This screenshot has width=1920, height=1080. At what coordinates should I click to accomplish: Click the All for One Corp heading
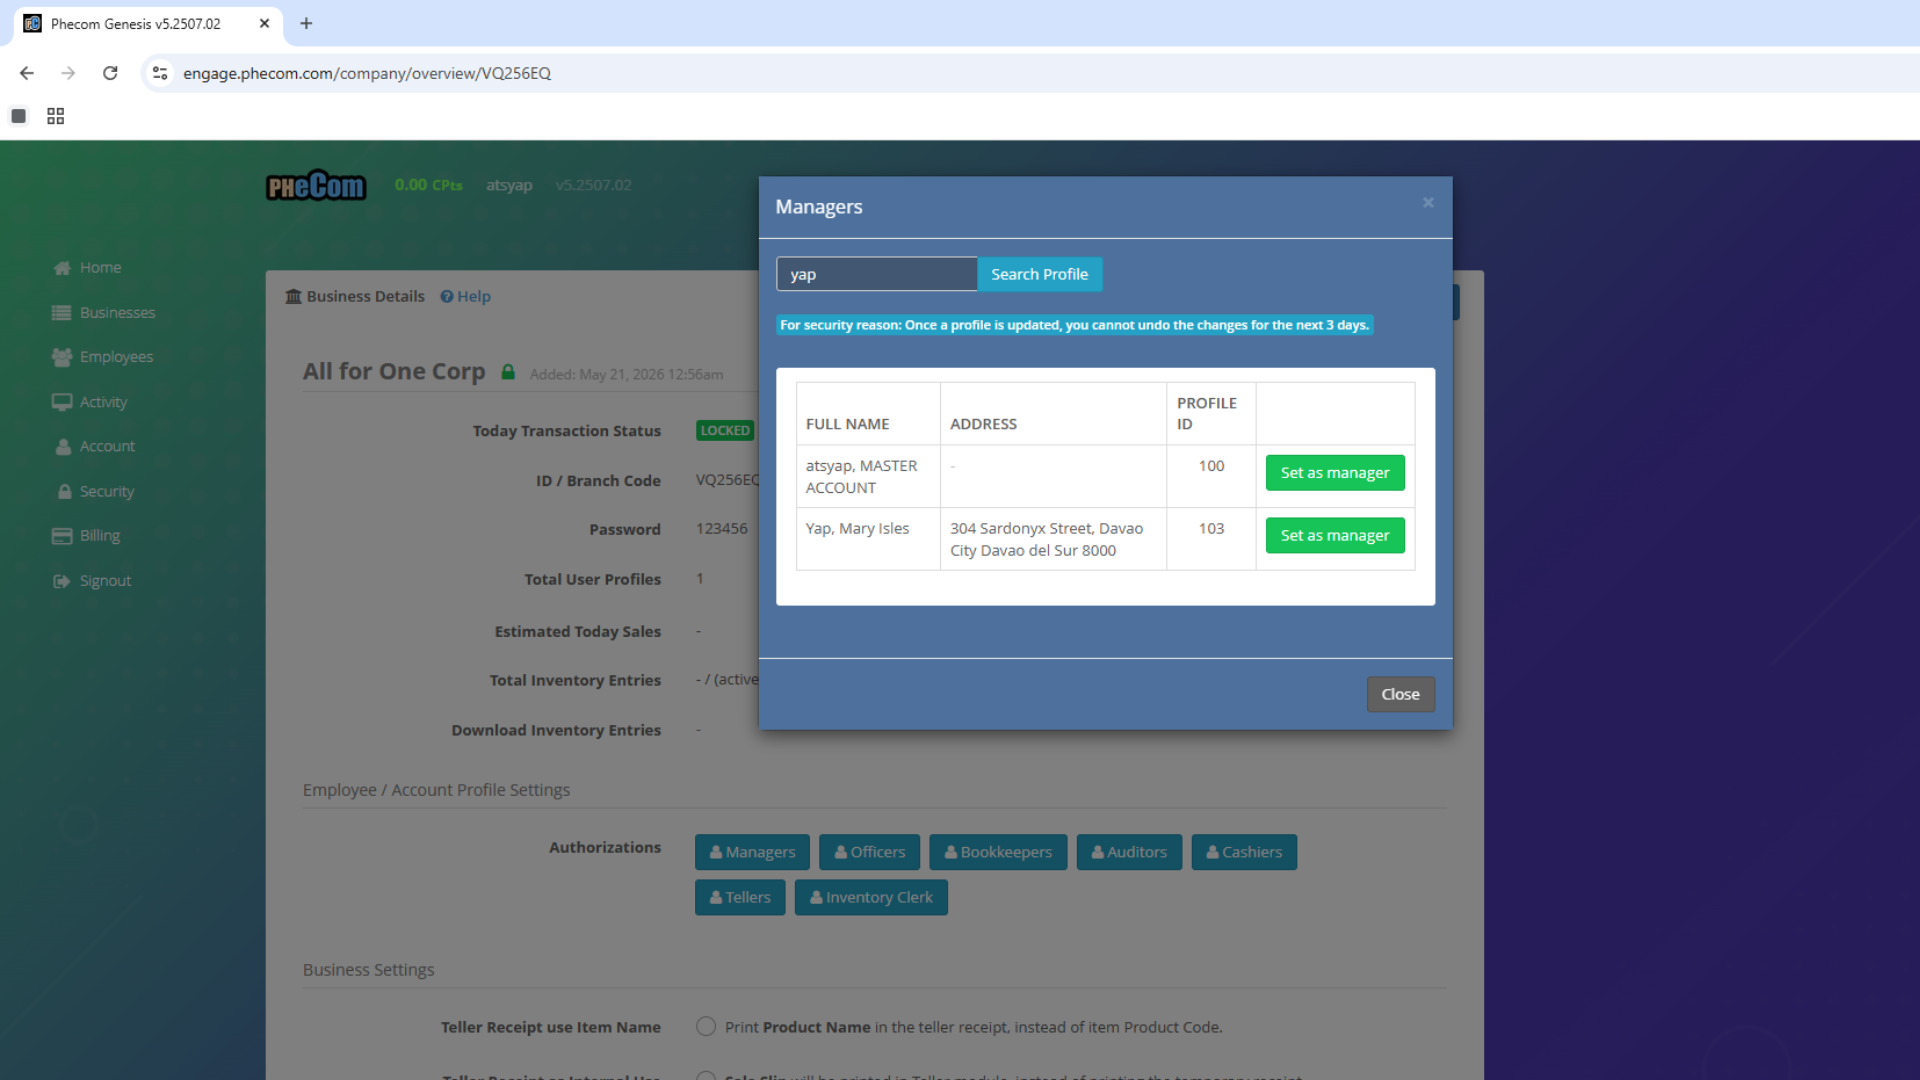[x=394, y=372]
